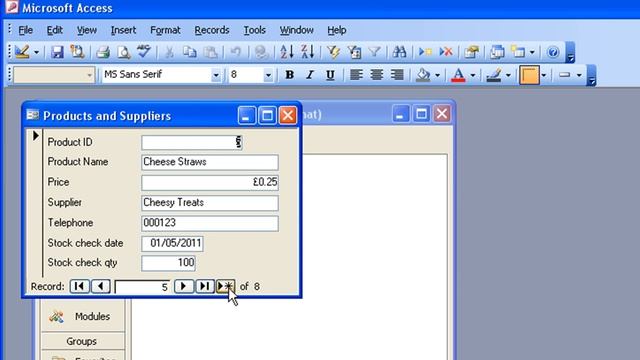
Task: Open the Edit menu
Action: click(x=54, y=30)
